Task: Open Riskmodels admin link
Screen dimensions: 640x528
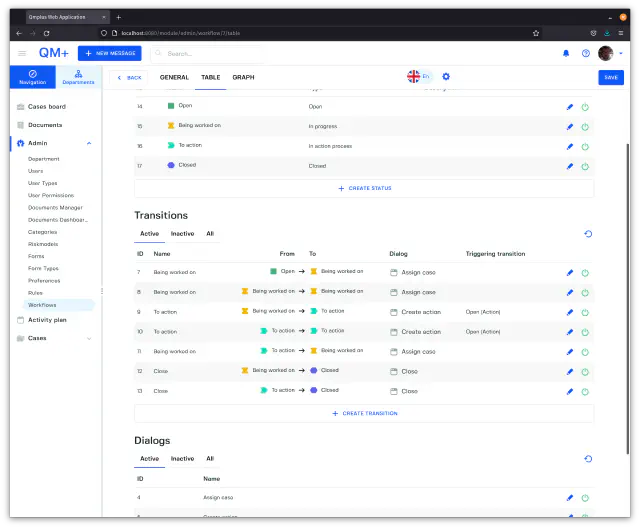Action: tap(43, 244)
